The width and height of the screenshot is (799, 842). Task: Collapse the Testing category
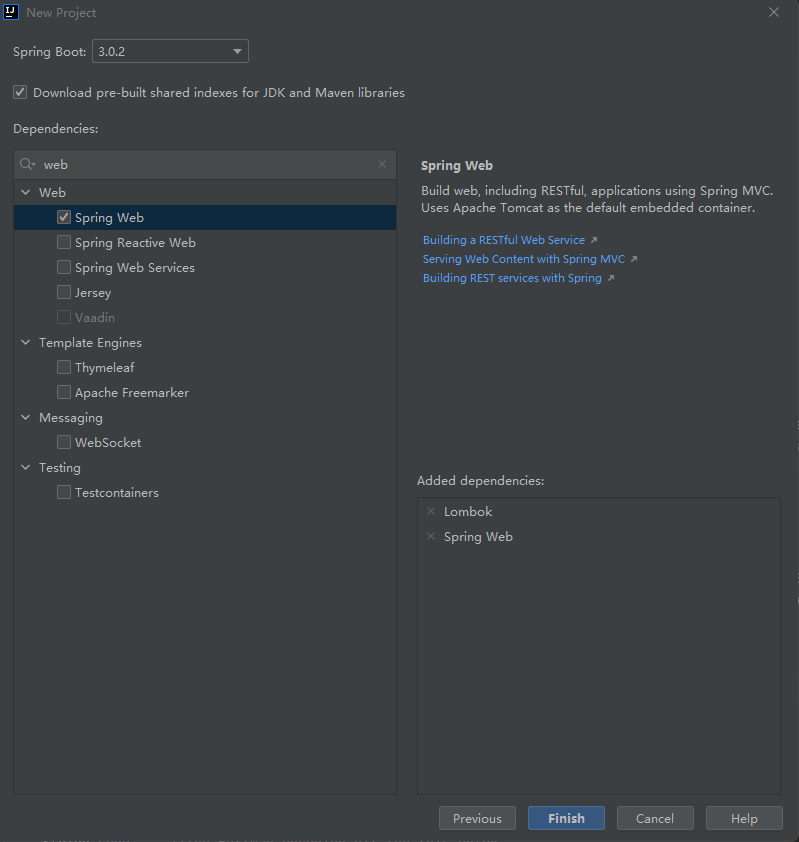click(x=25, y=467)
